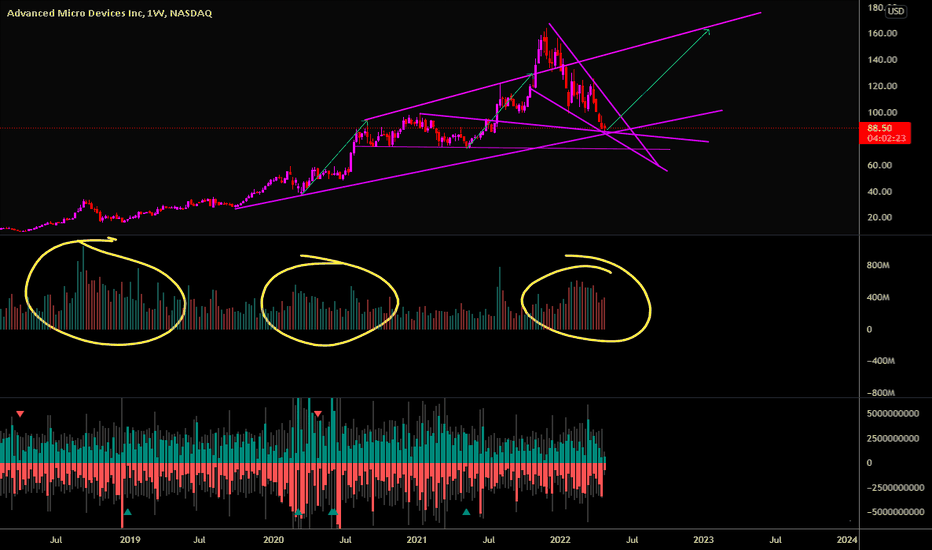Click the 2020 time axis label
The height and width of the screenshot is (550, 932).
[273, 540]
